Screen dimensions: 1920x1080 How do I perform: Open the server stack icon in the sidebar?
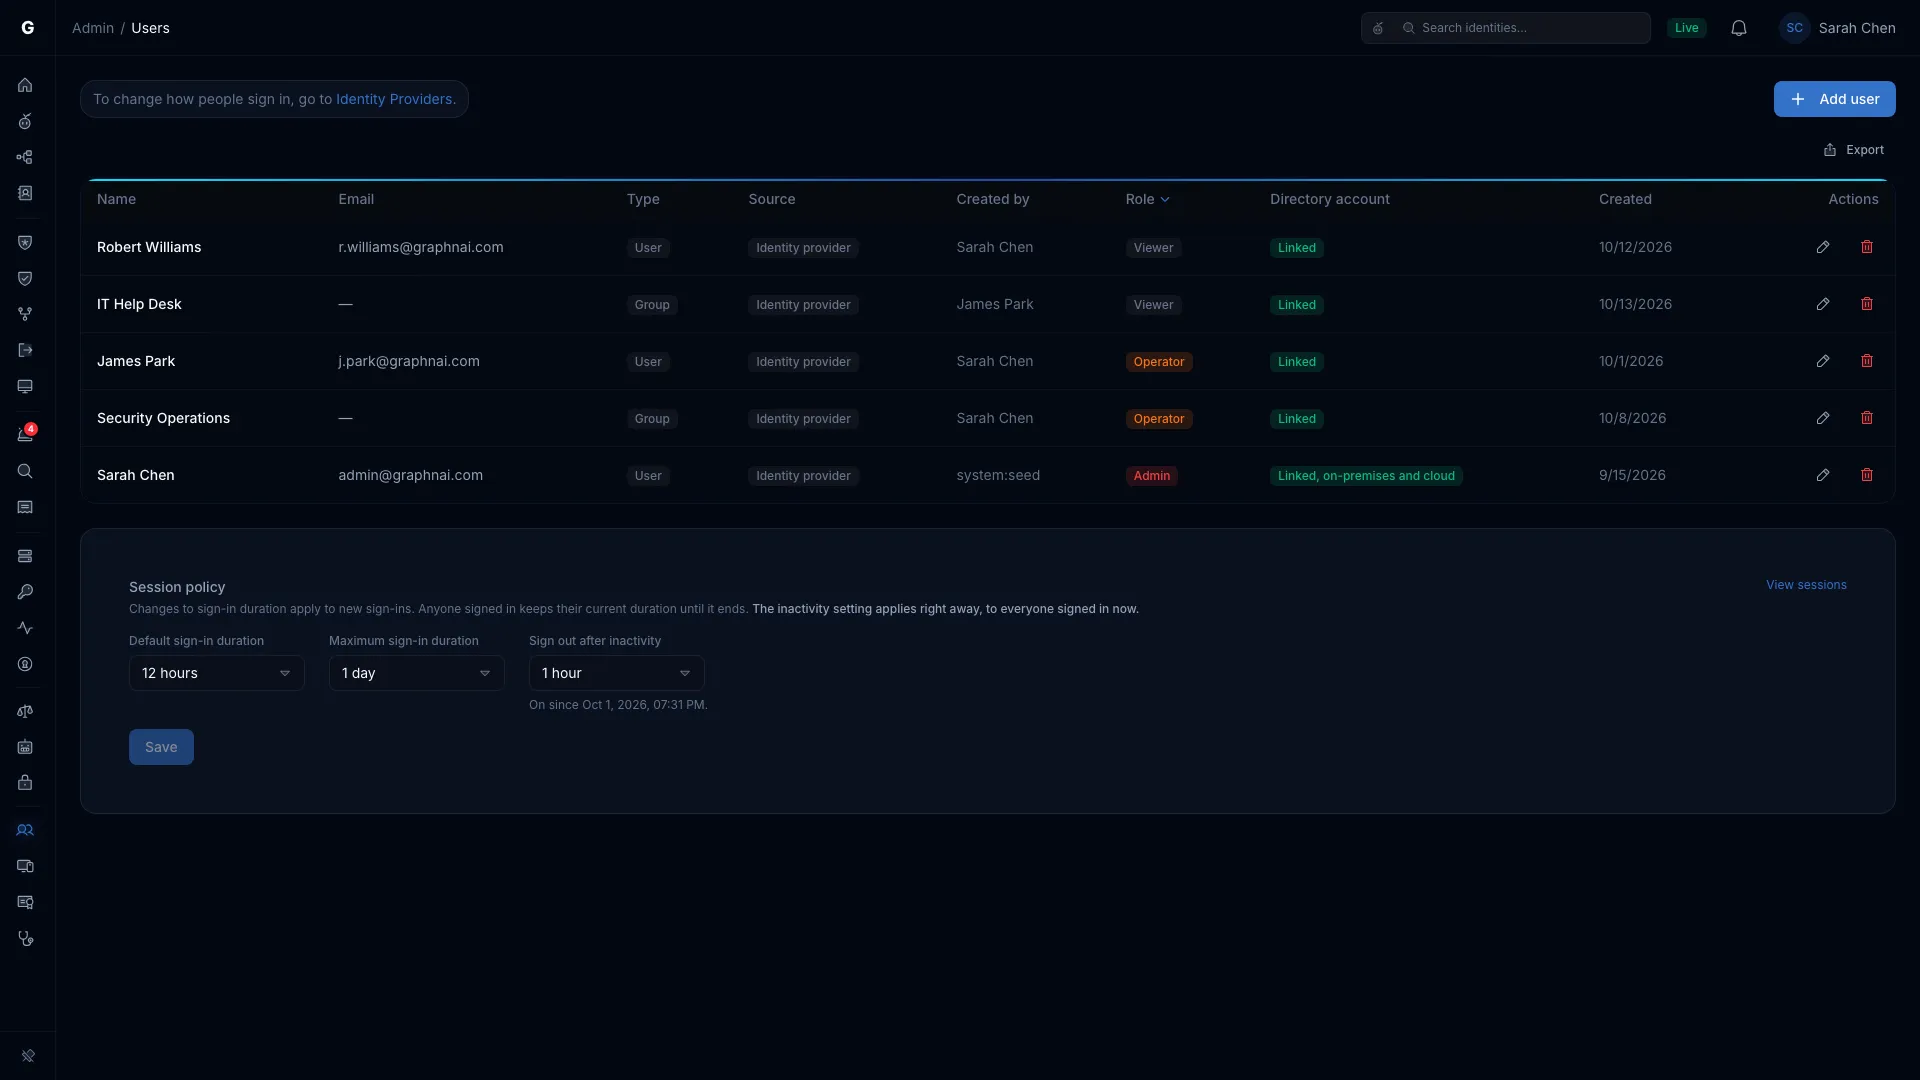click(25, 556)
